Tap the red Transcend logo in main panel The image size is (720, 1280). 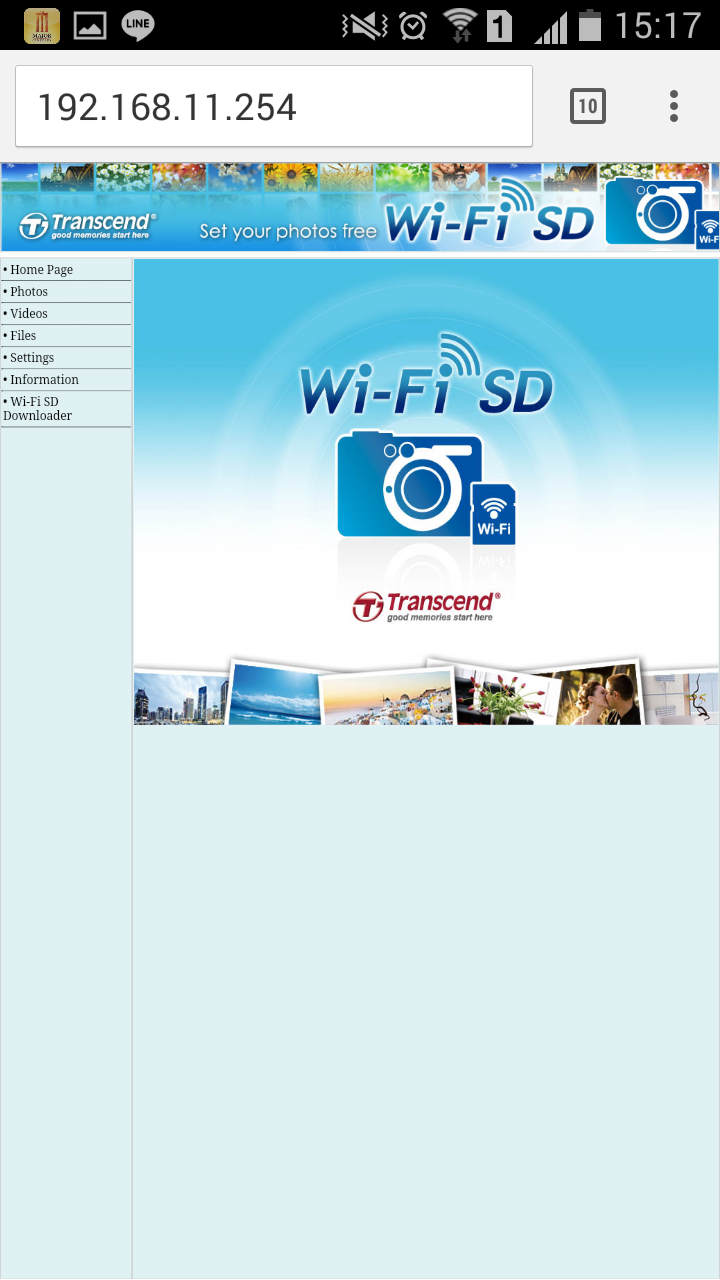point(426,606)
